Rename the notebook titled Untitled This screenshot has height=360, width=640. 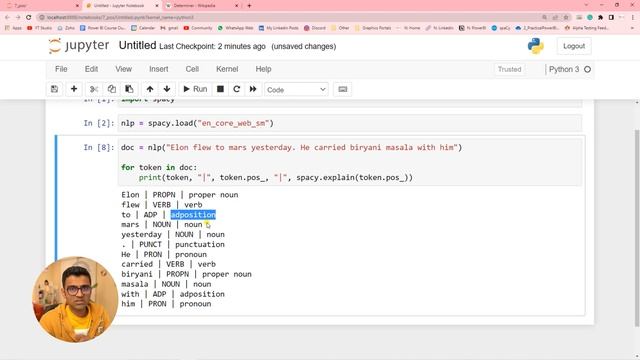click(137, 45)
